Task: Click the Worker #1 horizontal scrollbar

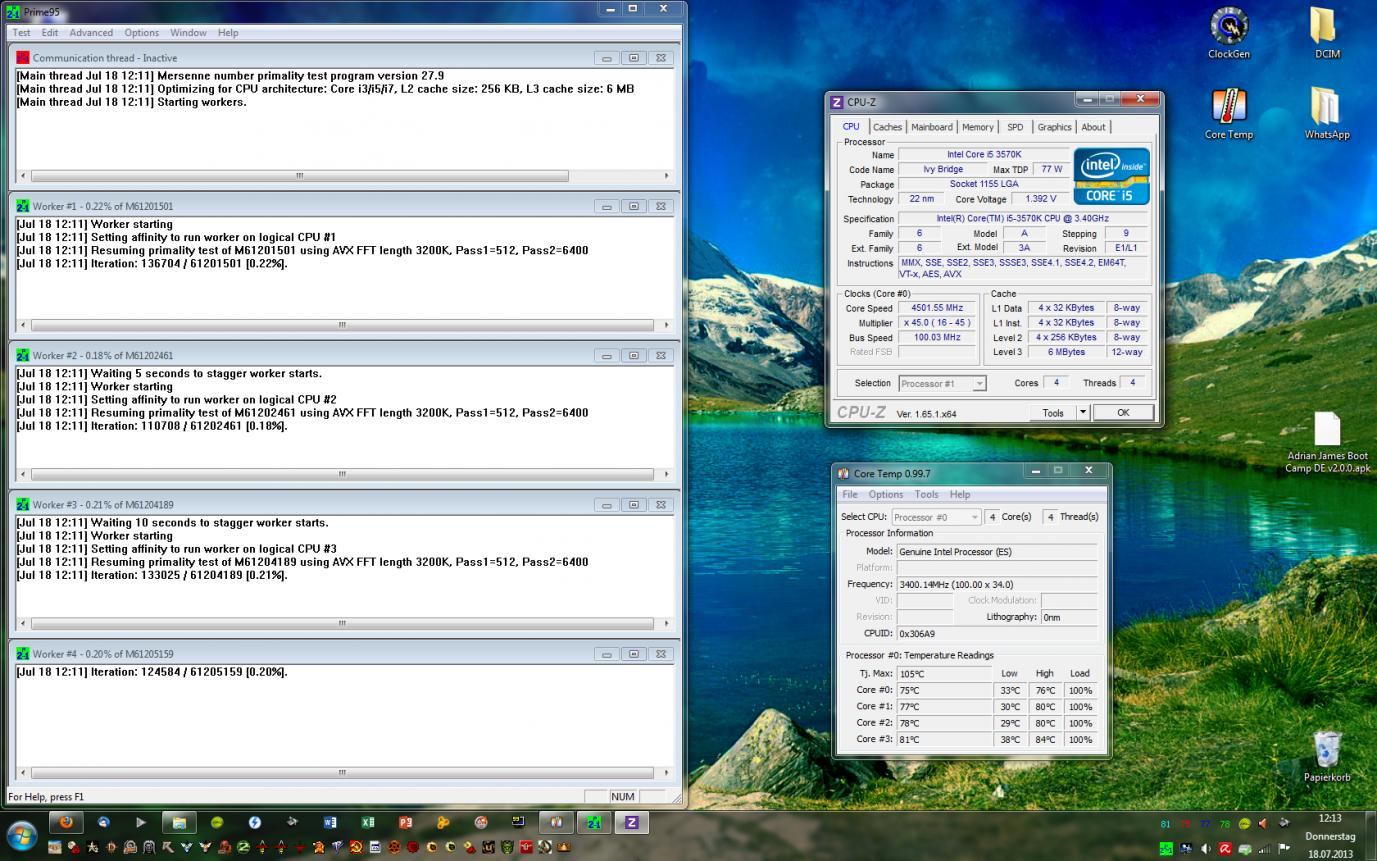Action: pos(342,325)
